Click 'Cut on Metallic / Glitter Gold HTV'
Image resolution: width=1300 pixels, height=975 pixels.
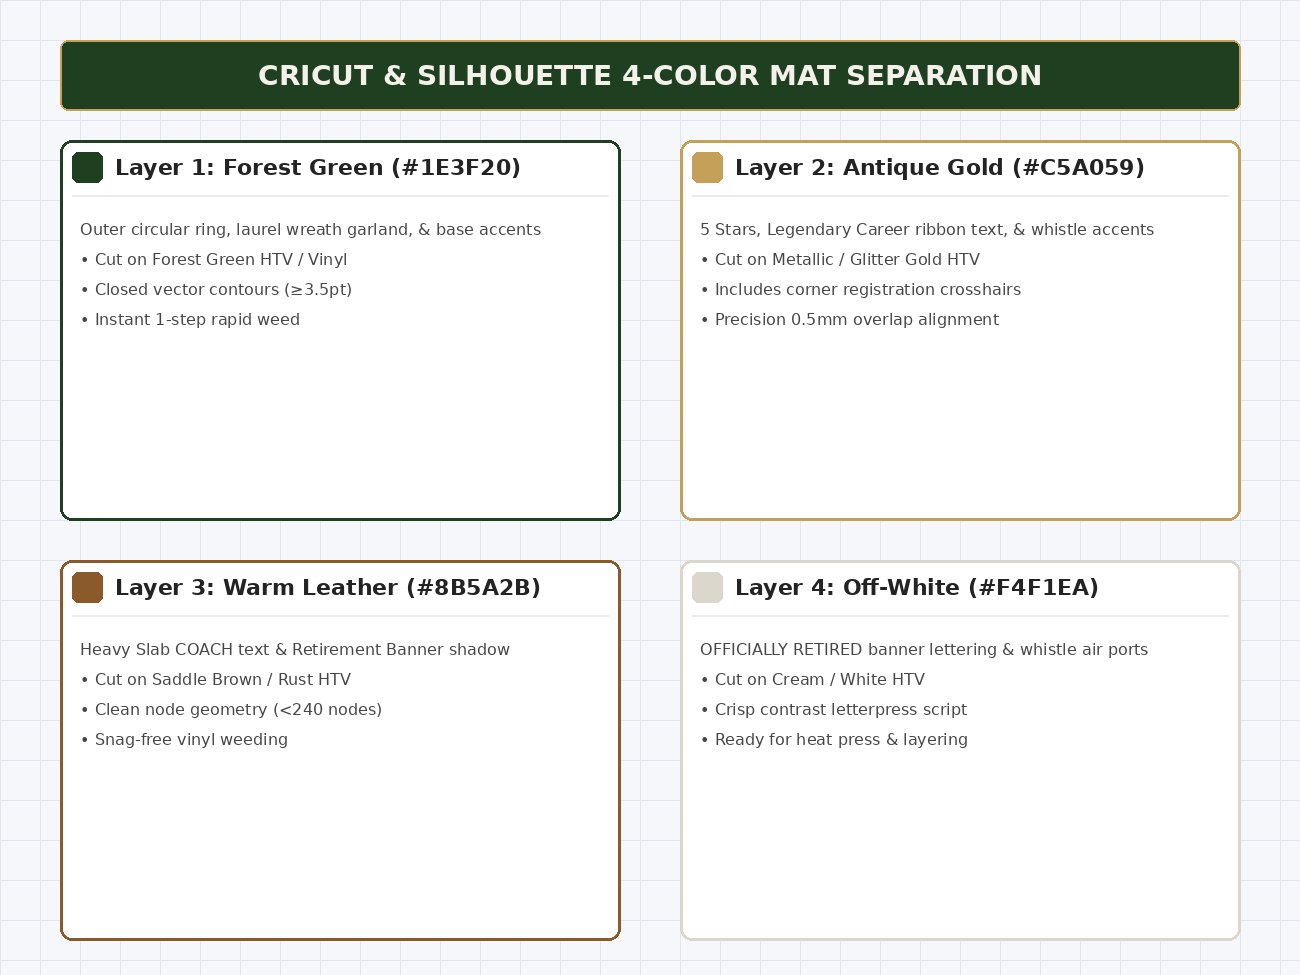pyautogui.click(x=840, y=259)
